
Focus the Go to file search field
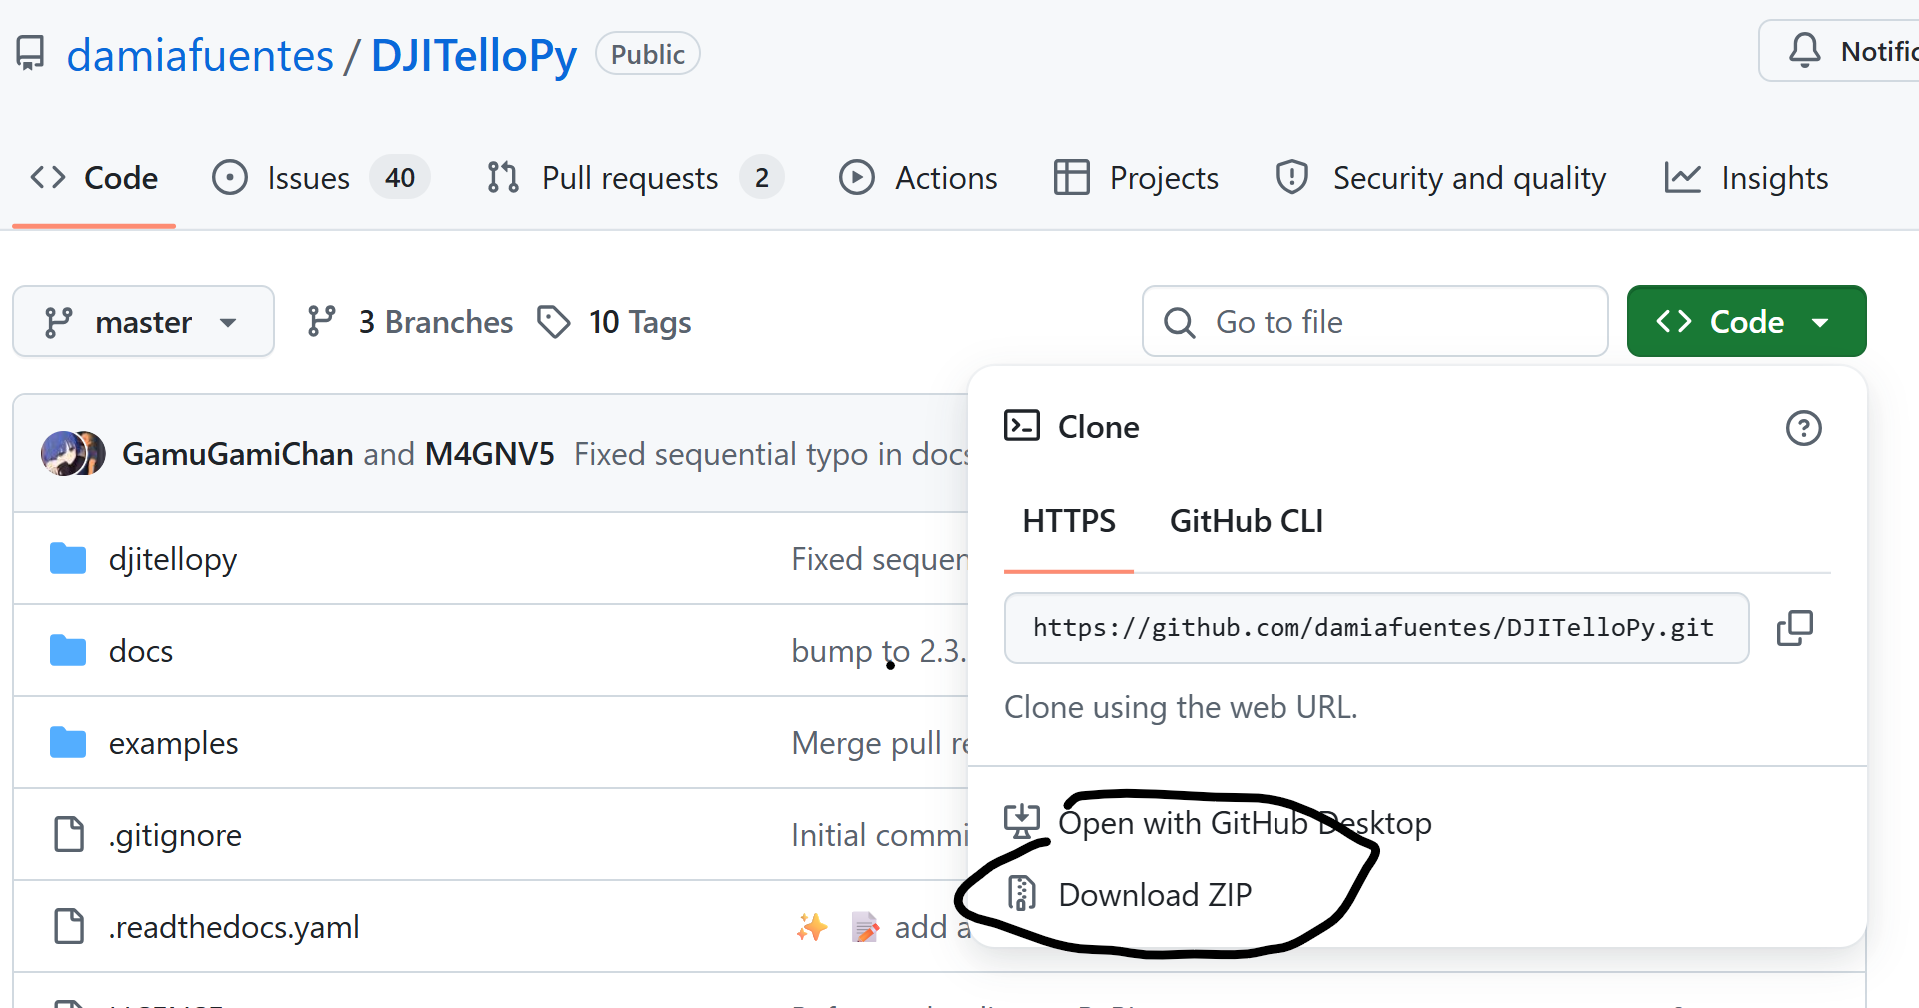click(x=1375, y=321)
